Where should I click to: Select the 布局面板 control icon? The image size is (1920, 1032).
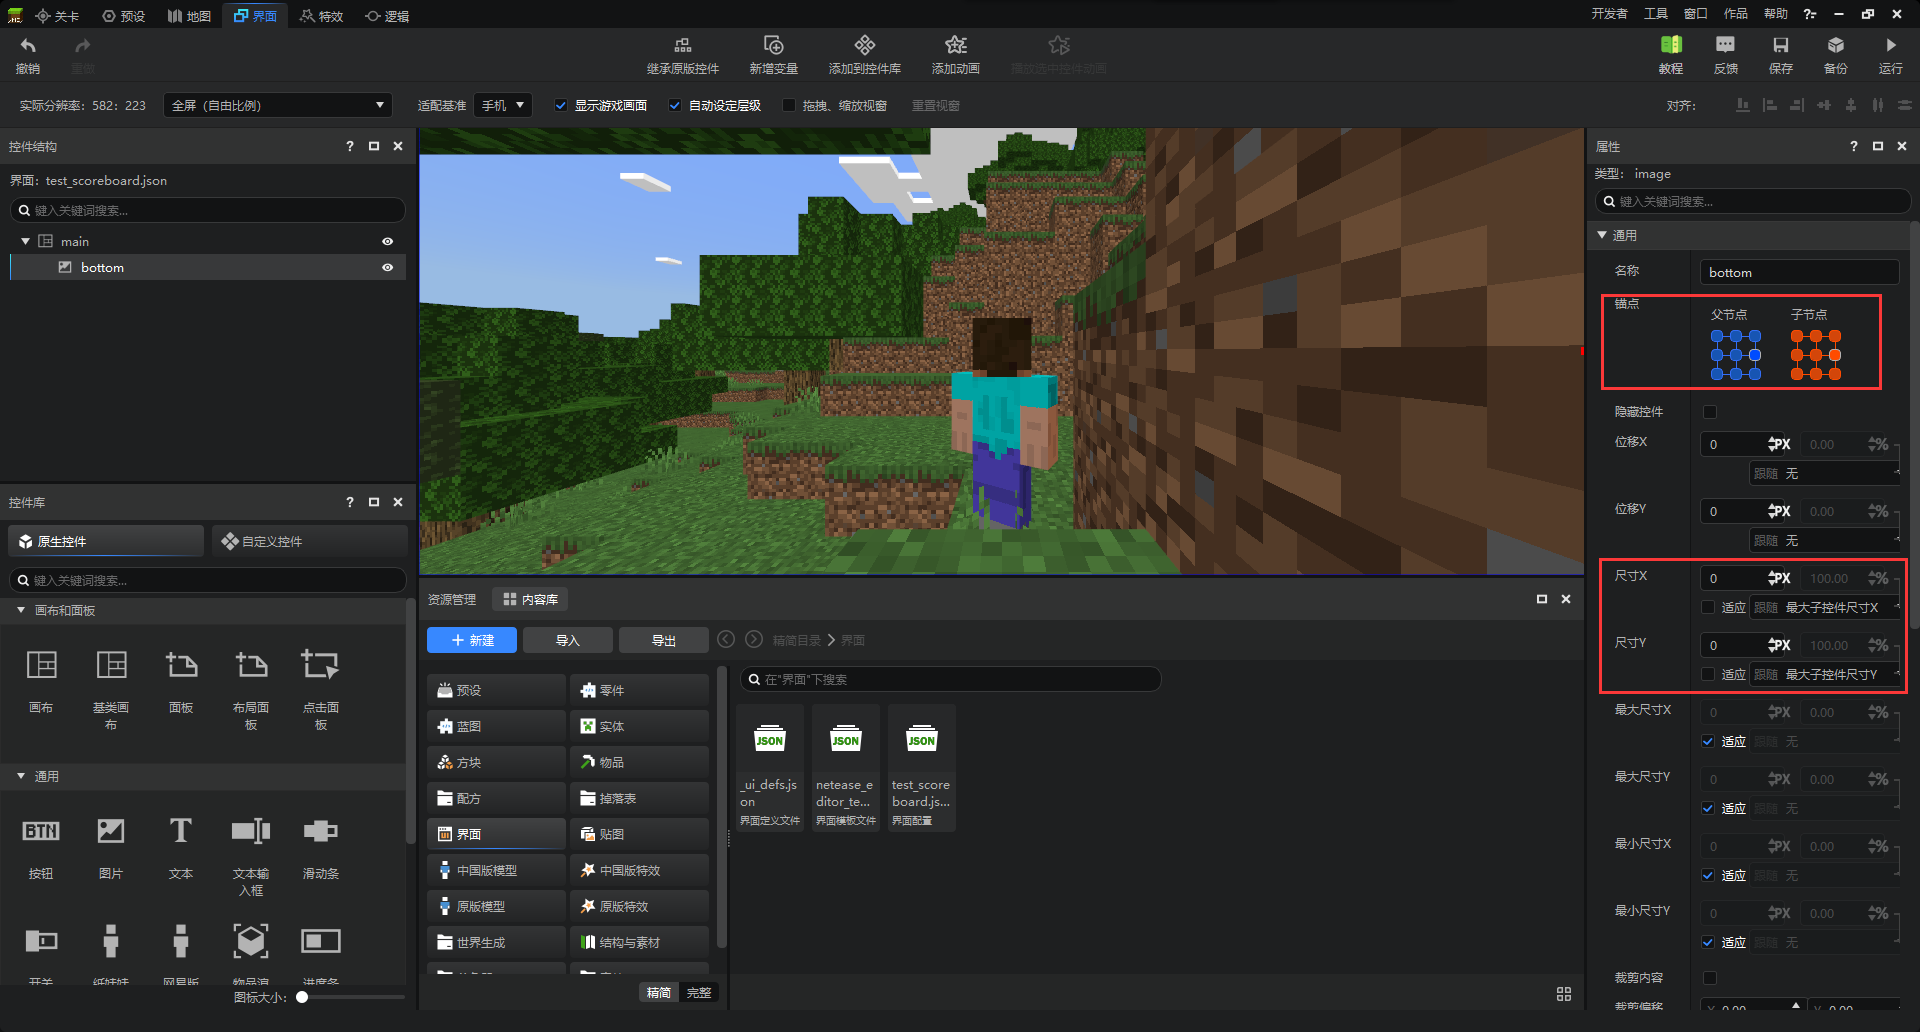[x=251, y=665]
